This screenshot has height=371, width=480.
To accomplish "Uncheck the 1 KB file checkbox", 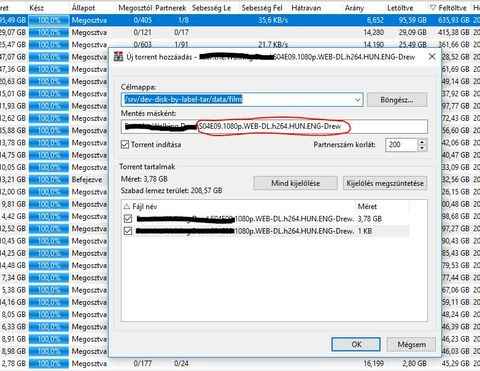I will pyautogui.click(x=128, y=231).
